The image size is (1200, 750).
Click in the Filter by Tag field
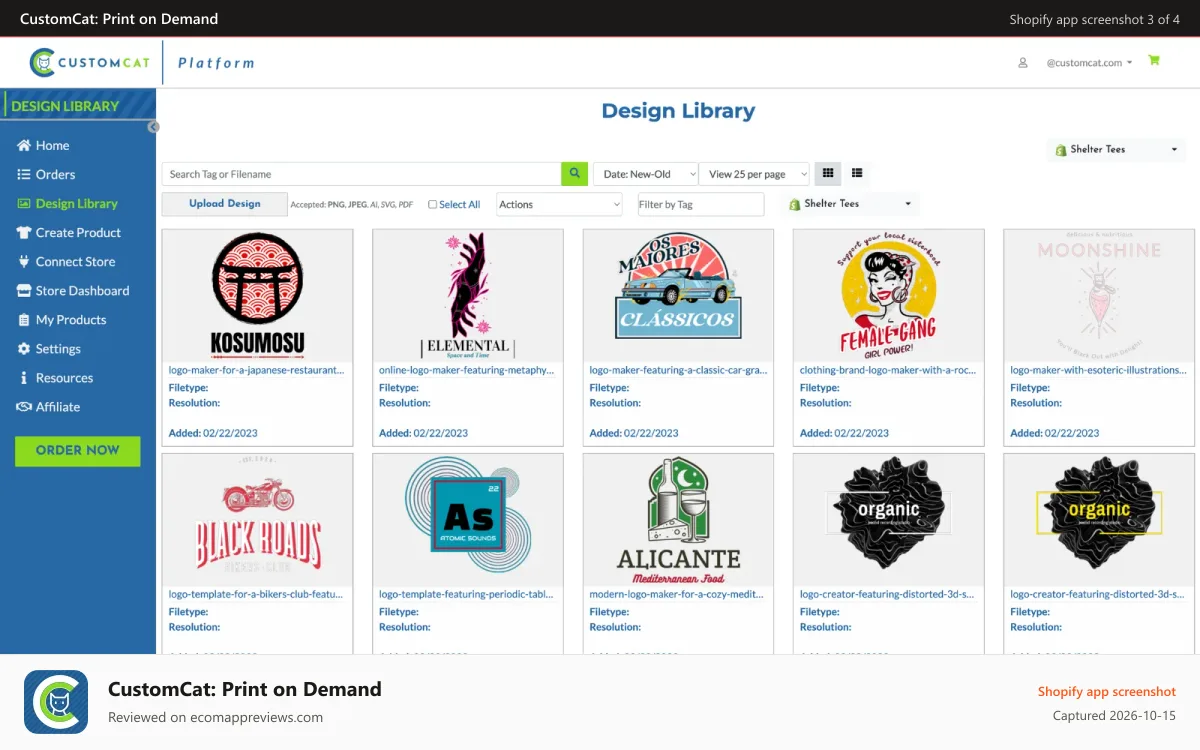701,204
